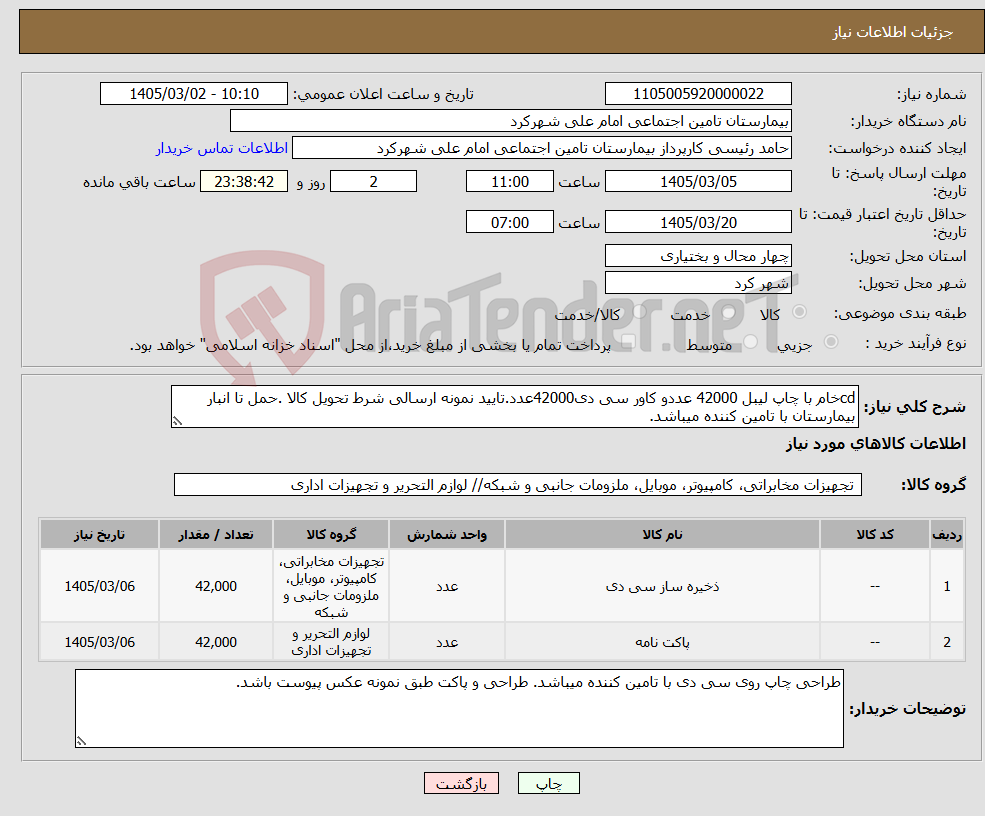This screenshot has width=985, height=816.
Task: Click the row number 1 cell
Action: pos(947,586)
